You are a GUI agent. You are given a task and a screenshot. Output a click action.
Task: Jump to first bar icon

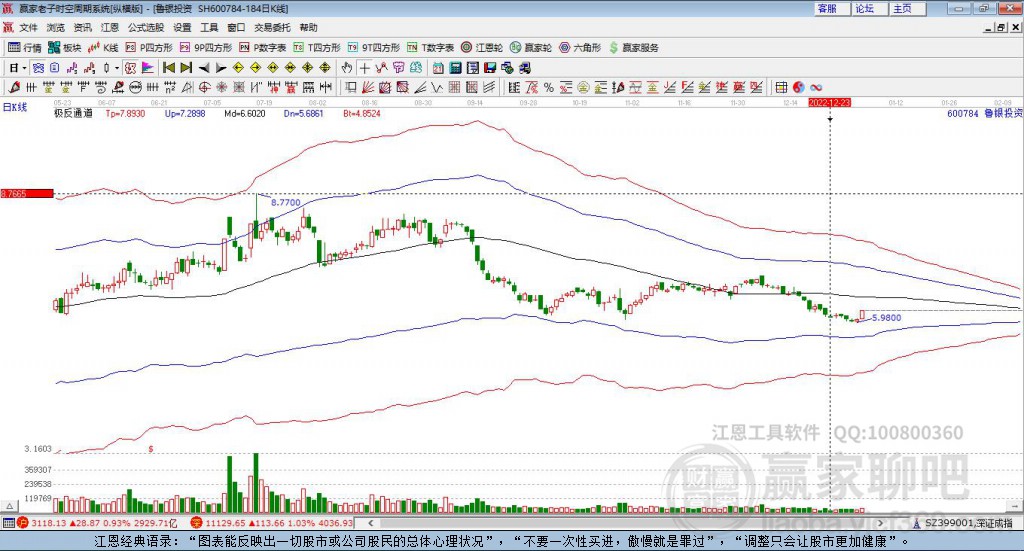168,68
